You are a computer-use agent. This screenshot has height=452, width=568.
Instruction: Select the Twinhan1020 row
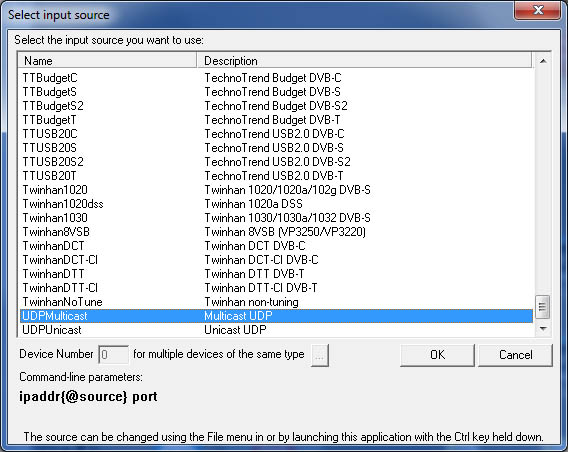(276, 190)
